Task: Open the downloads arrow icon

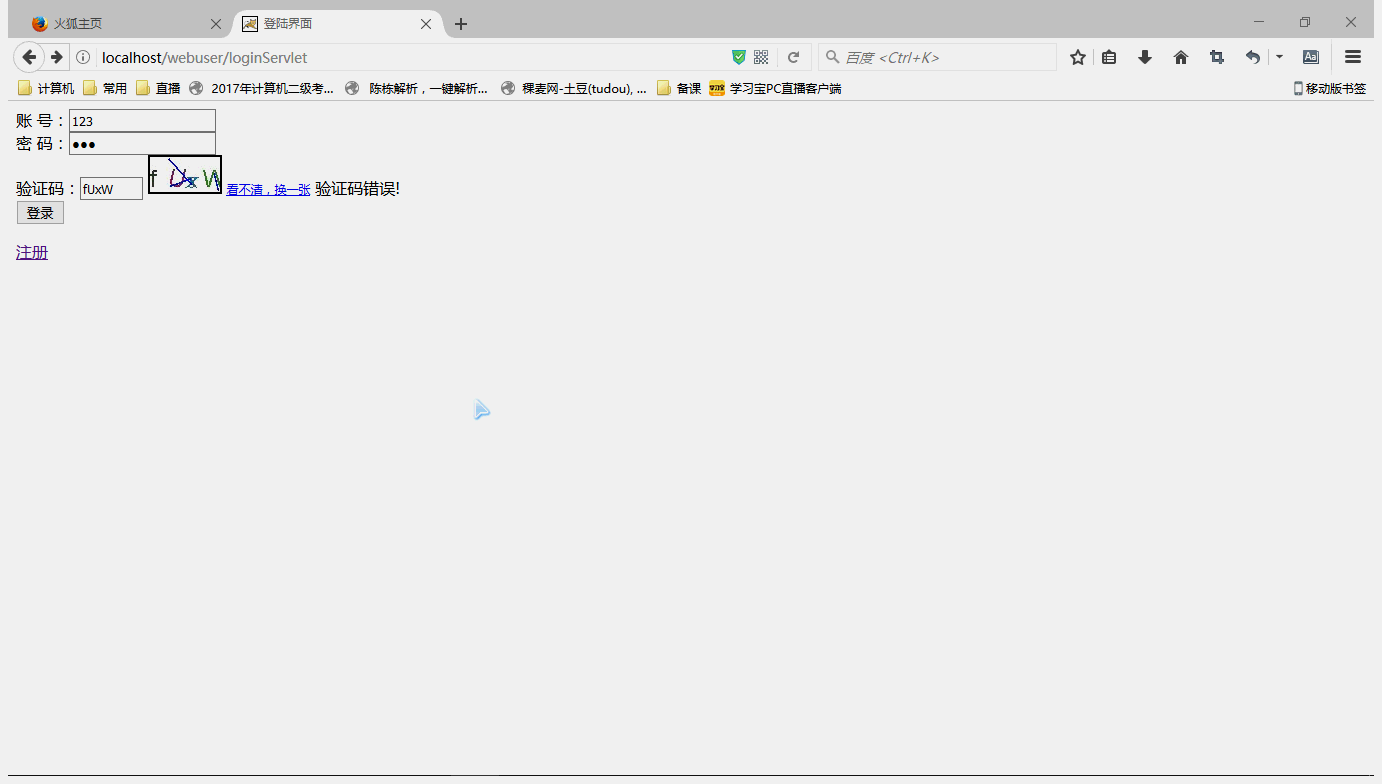Action: coord(1145,57)
